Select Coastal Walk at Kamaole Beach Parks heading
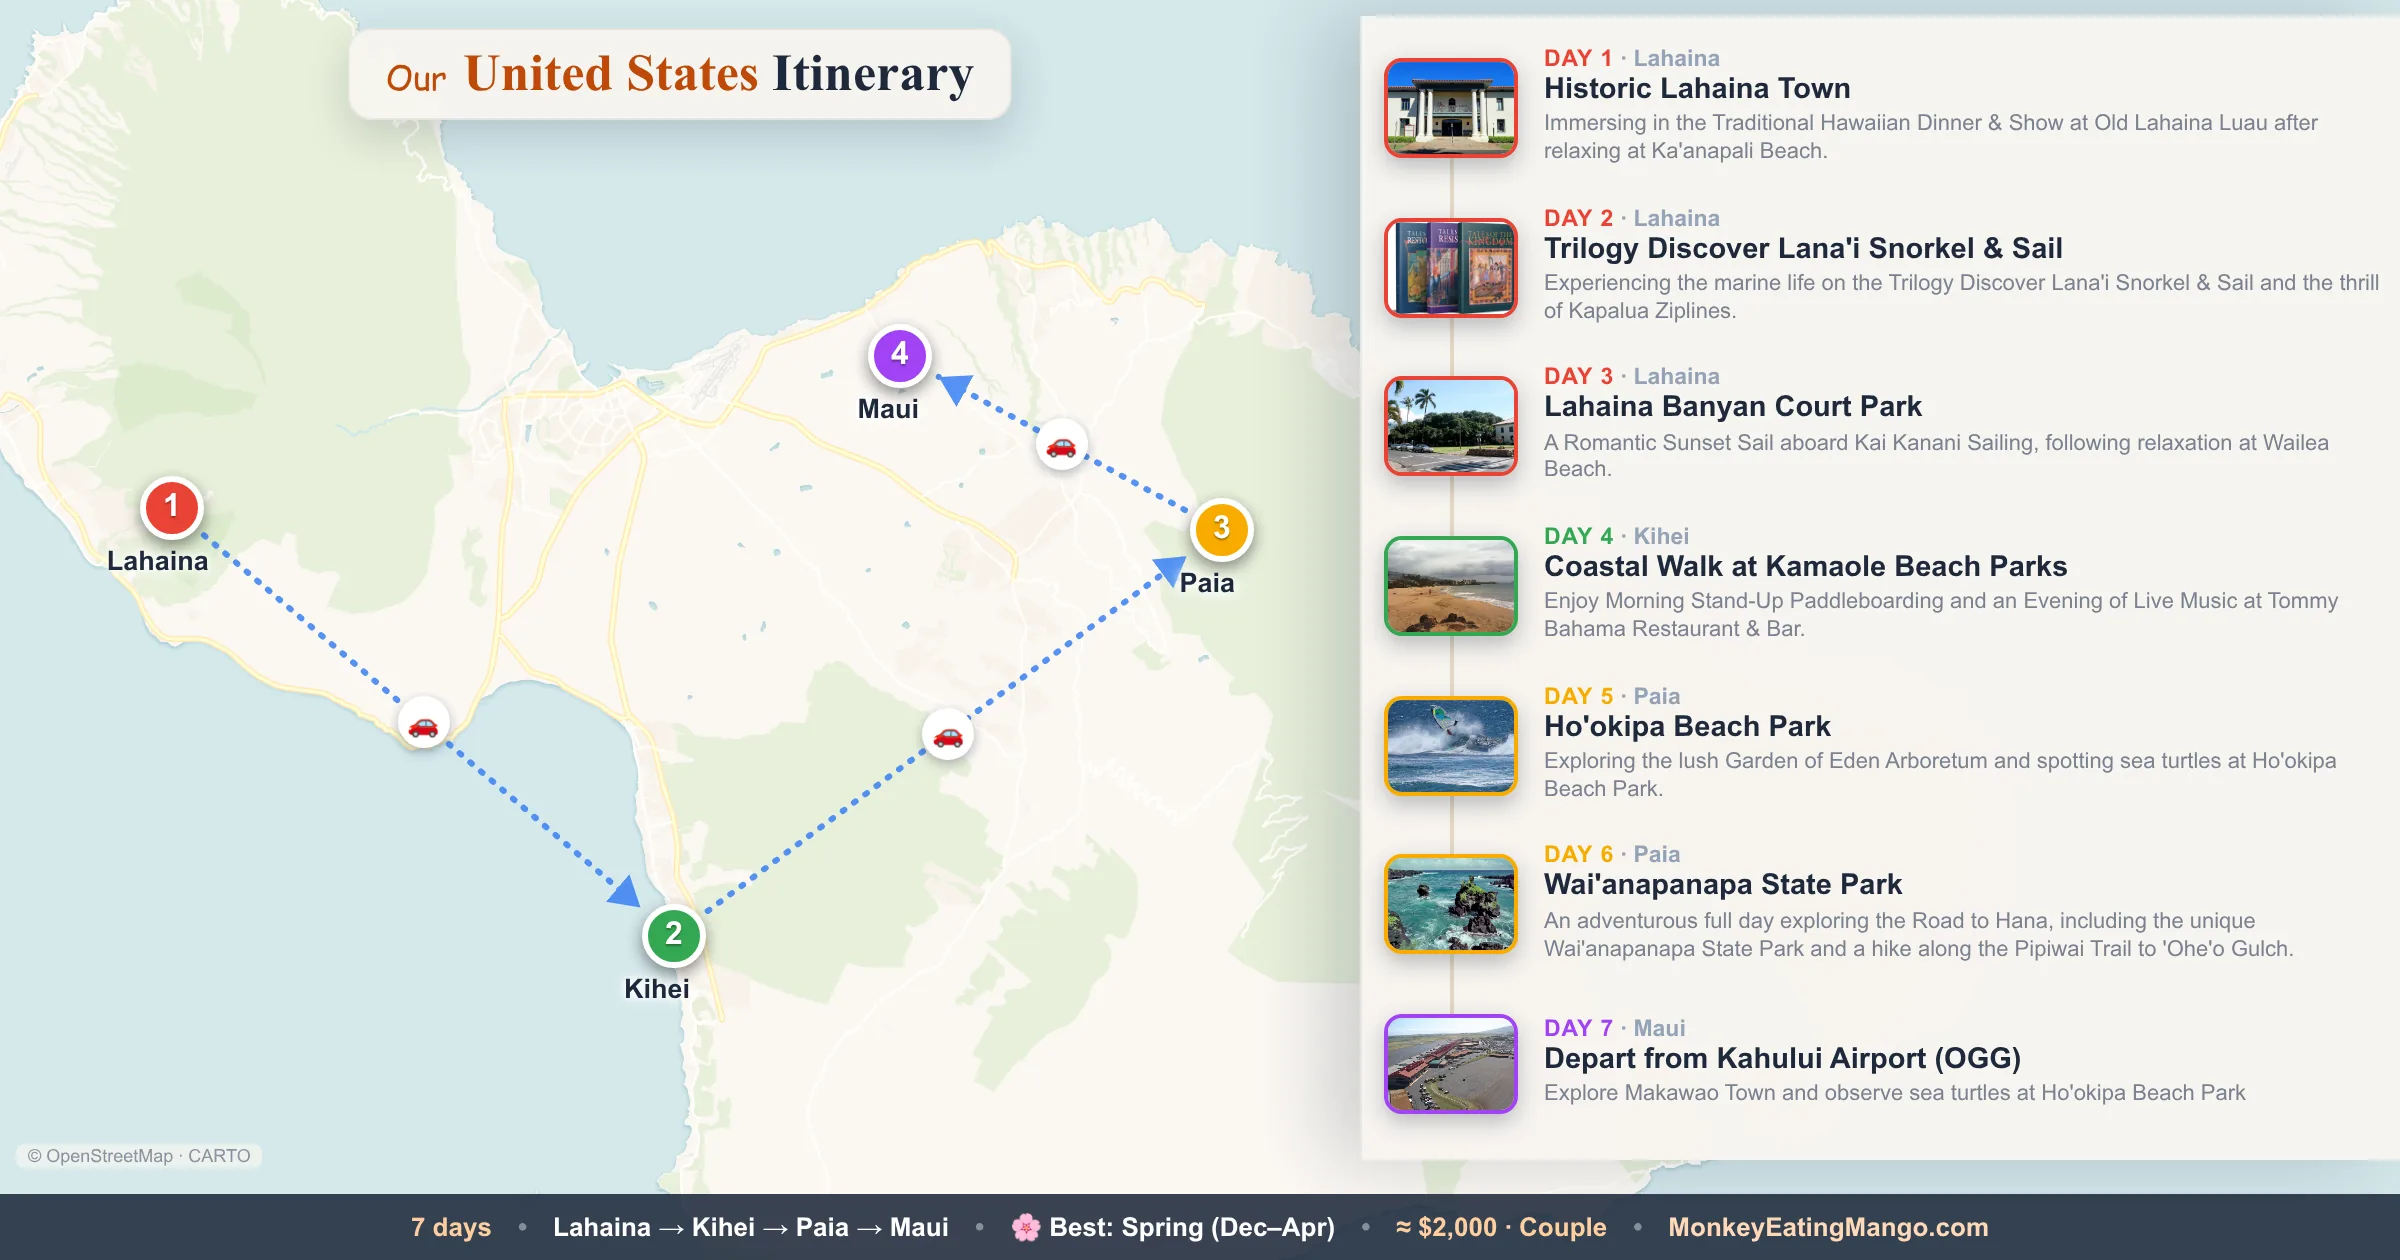This screenshot has height=1260, width=2400. pyautogui.click(x=1805, y=566)
